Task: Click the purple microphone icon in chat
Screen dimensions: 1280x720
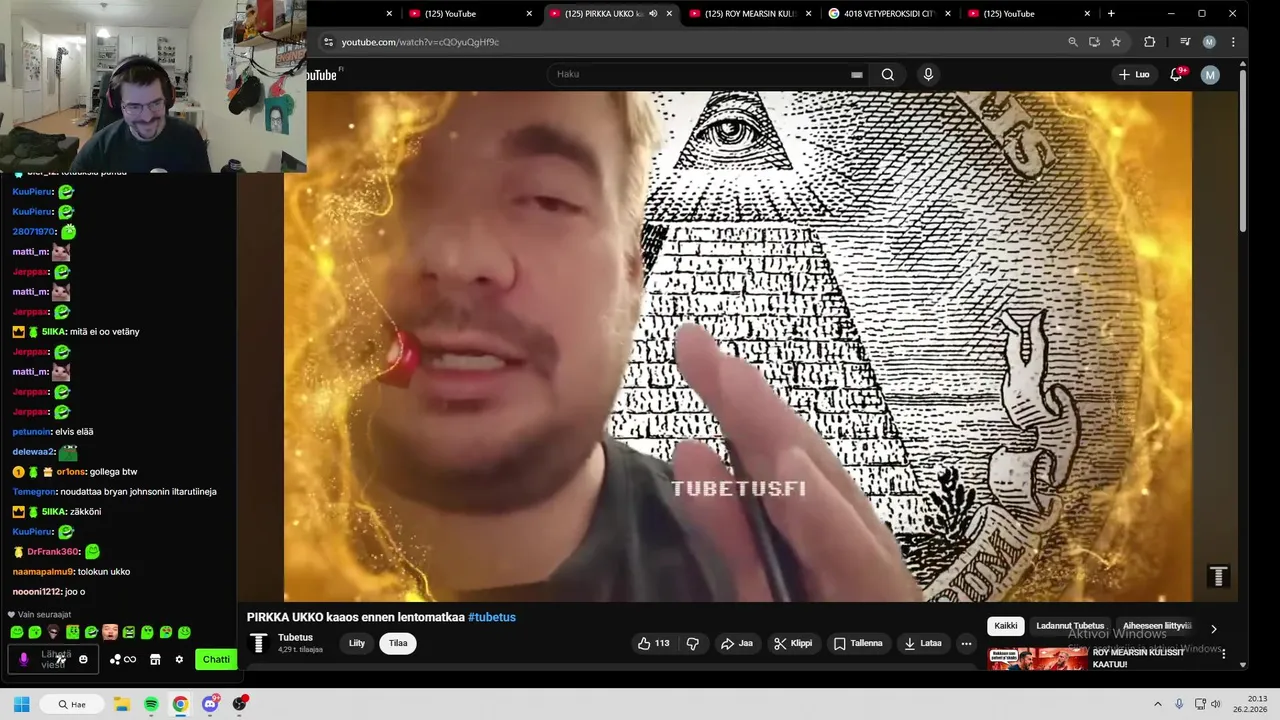Action: tap(24, 659)
